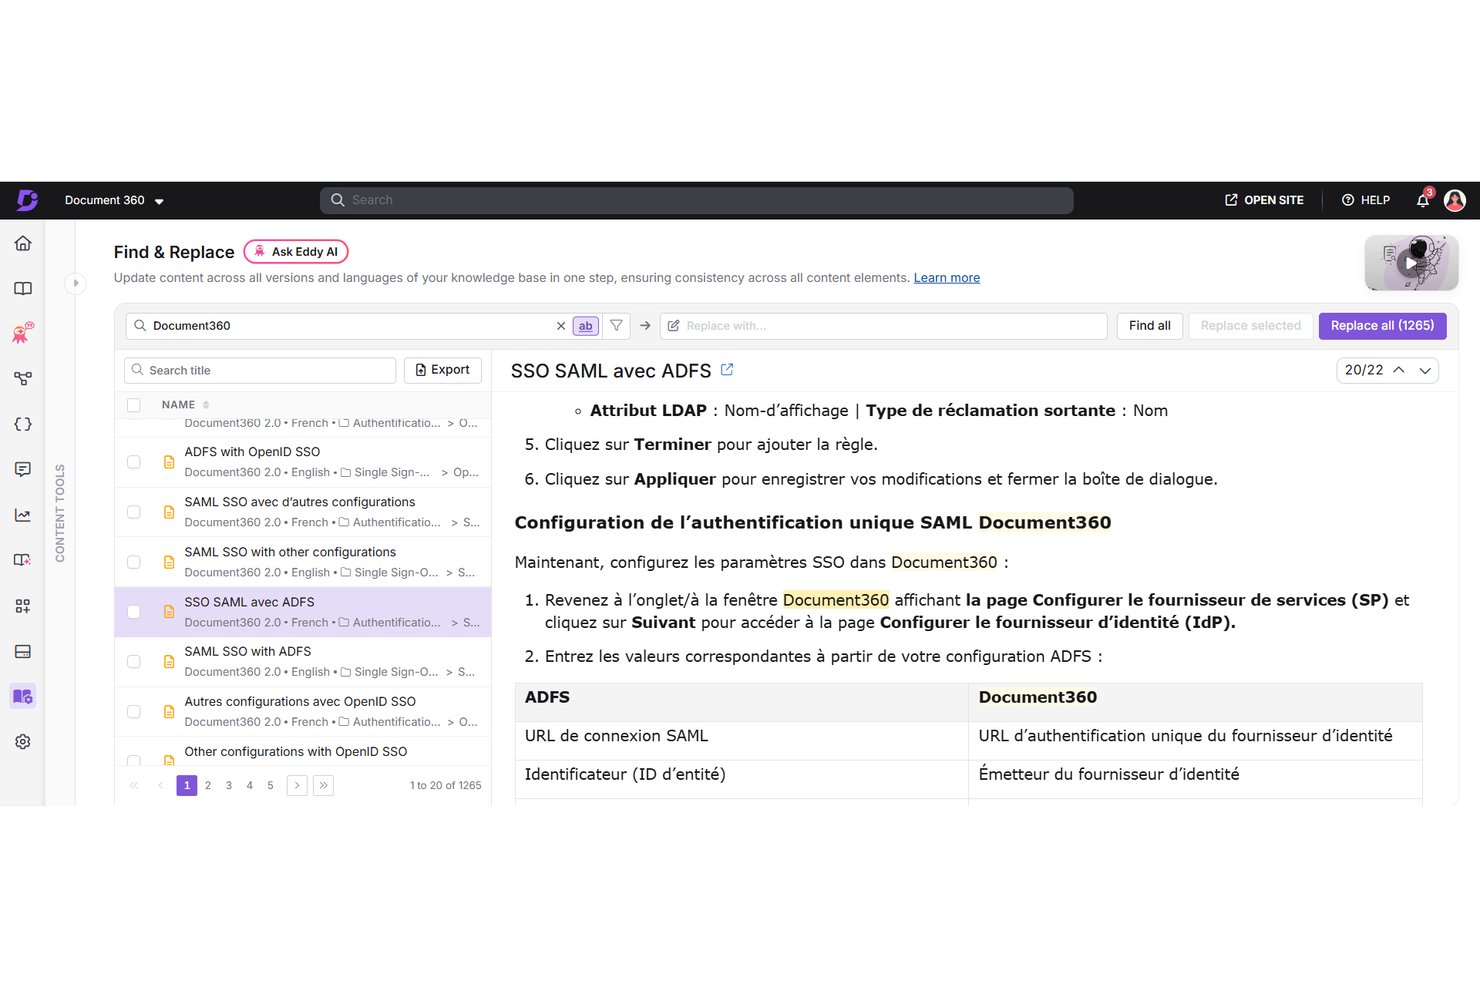Toggle the match case 'ab' option
1480x987 pixels.
pos(586,326)
